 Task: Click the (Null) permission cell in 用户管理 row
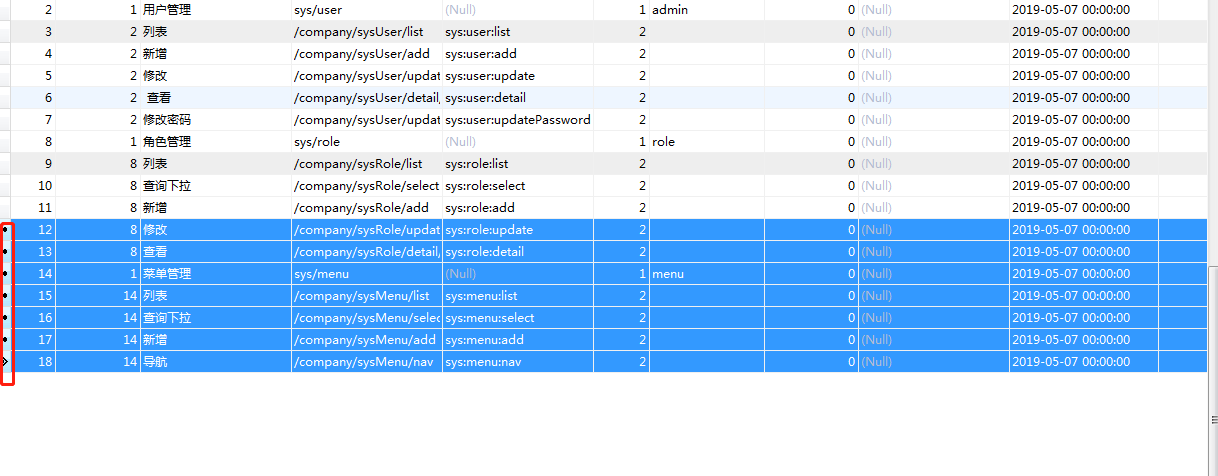[x=517, y=10]
